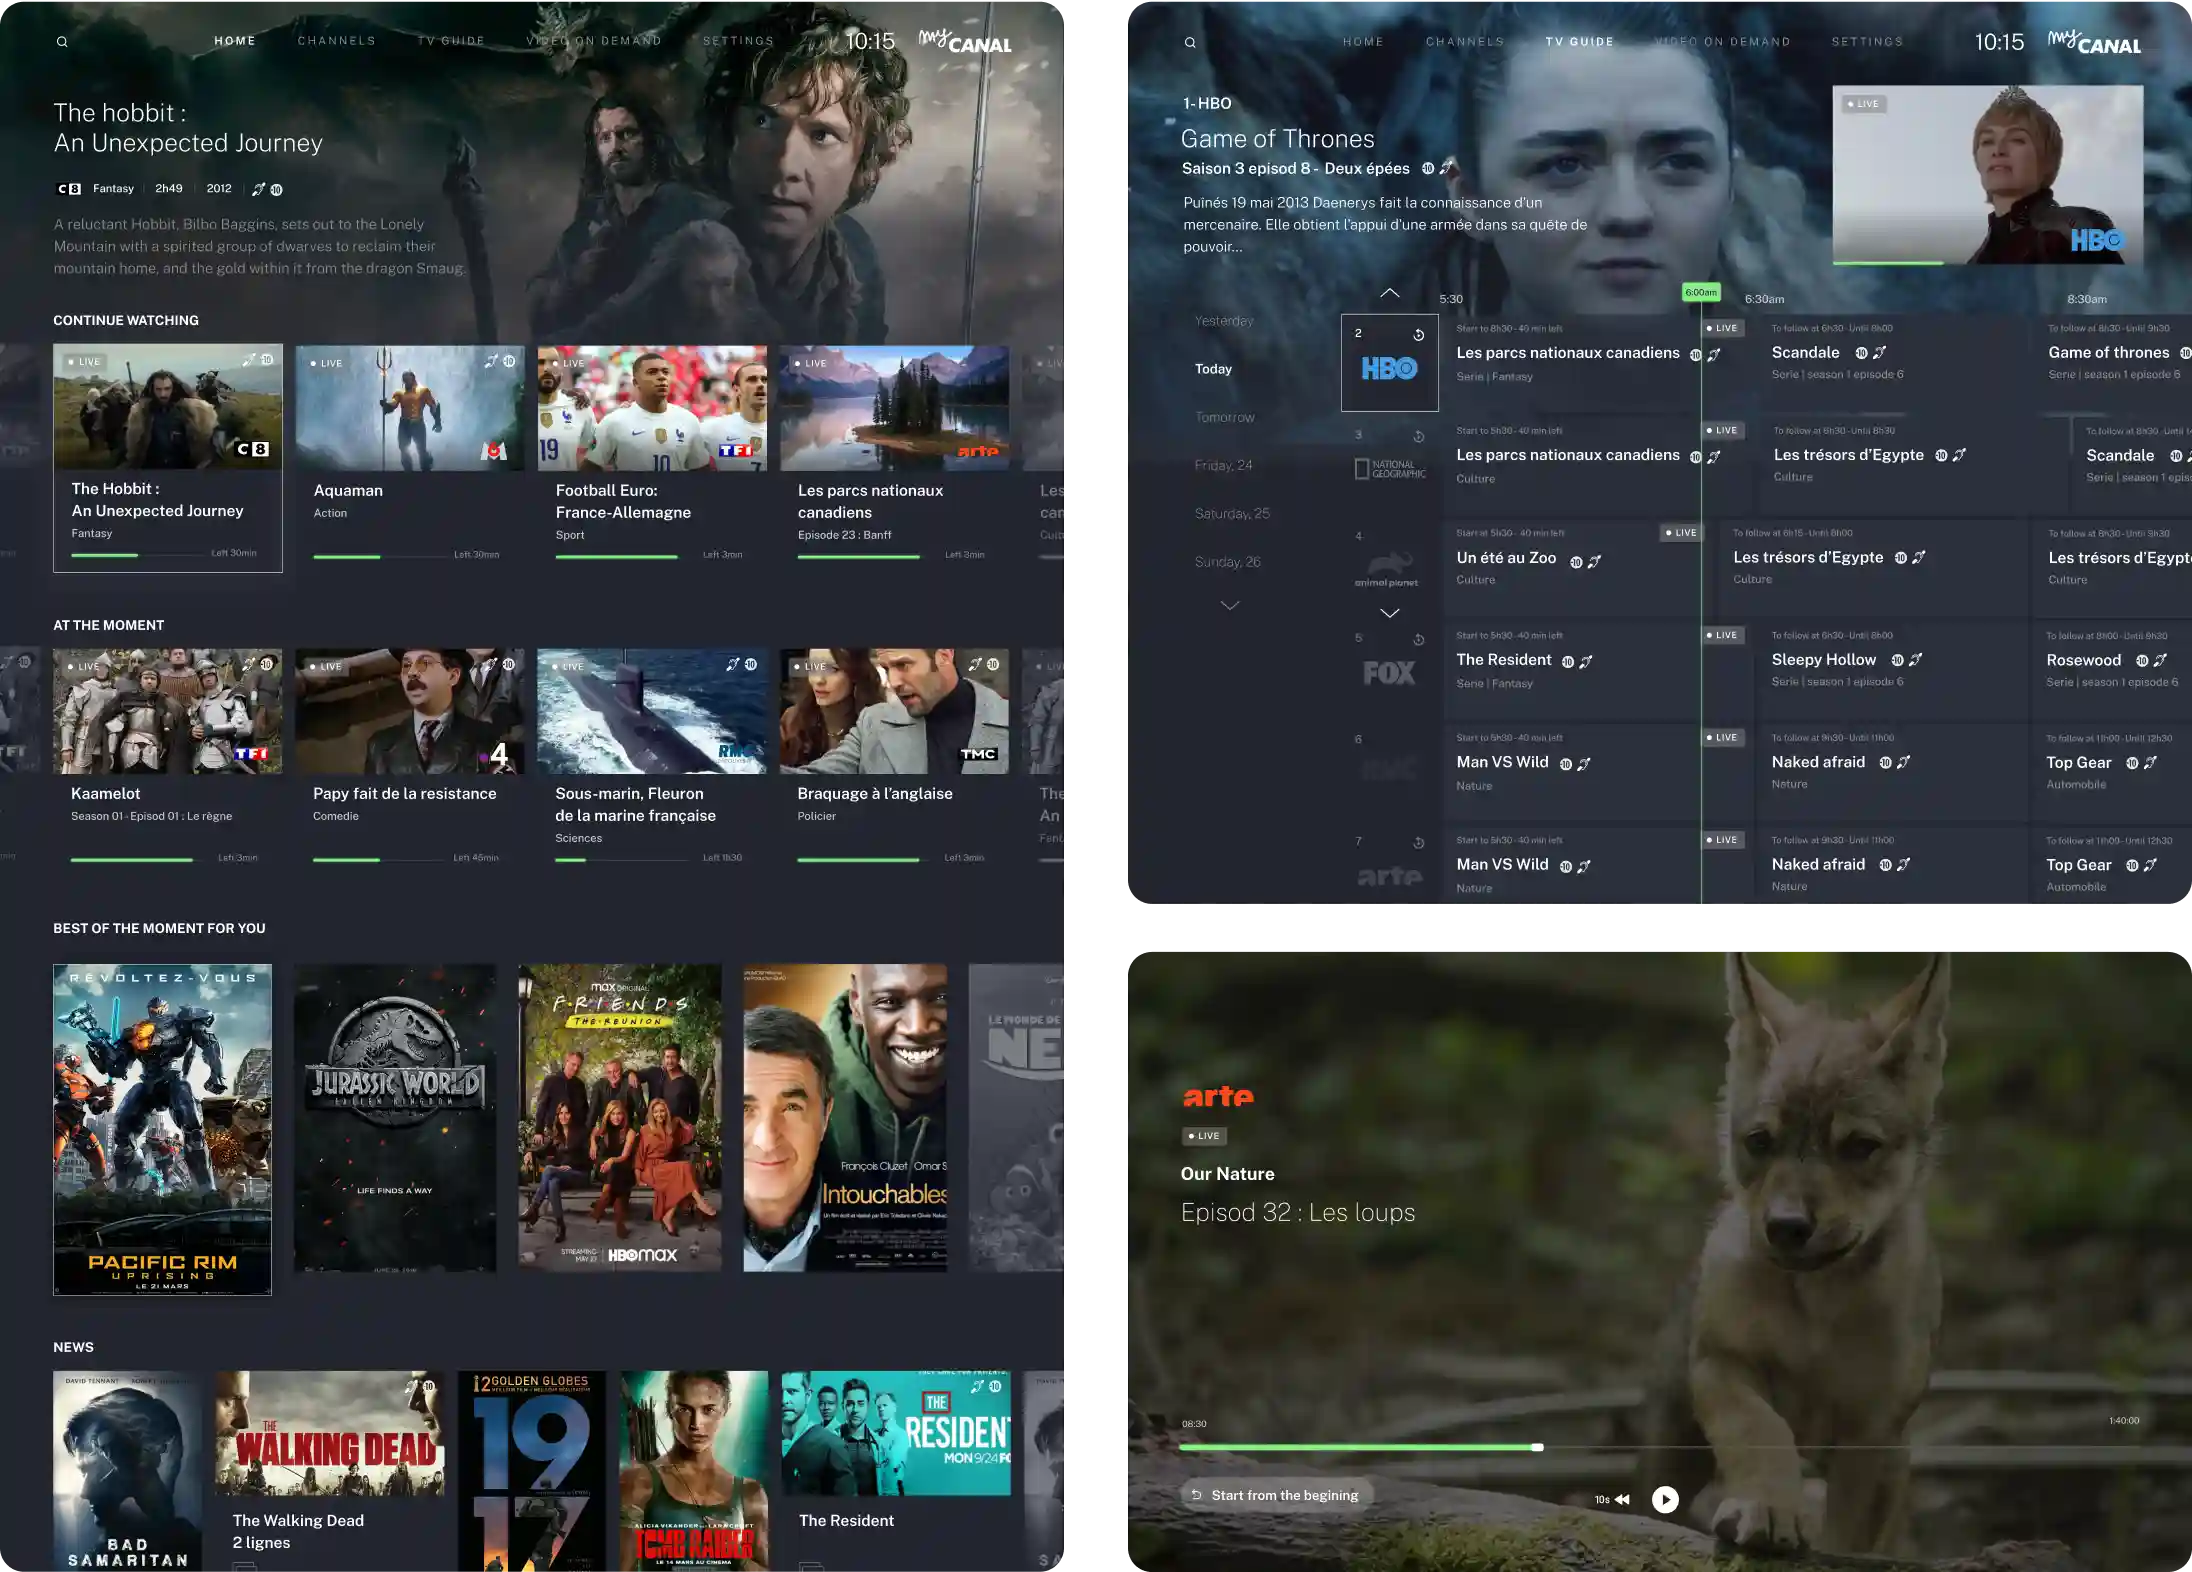Viewport: 2192px width, 1572px height.
Task: Select Friday, 24 in date list
Action: [x=1224, y=465]
